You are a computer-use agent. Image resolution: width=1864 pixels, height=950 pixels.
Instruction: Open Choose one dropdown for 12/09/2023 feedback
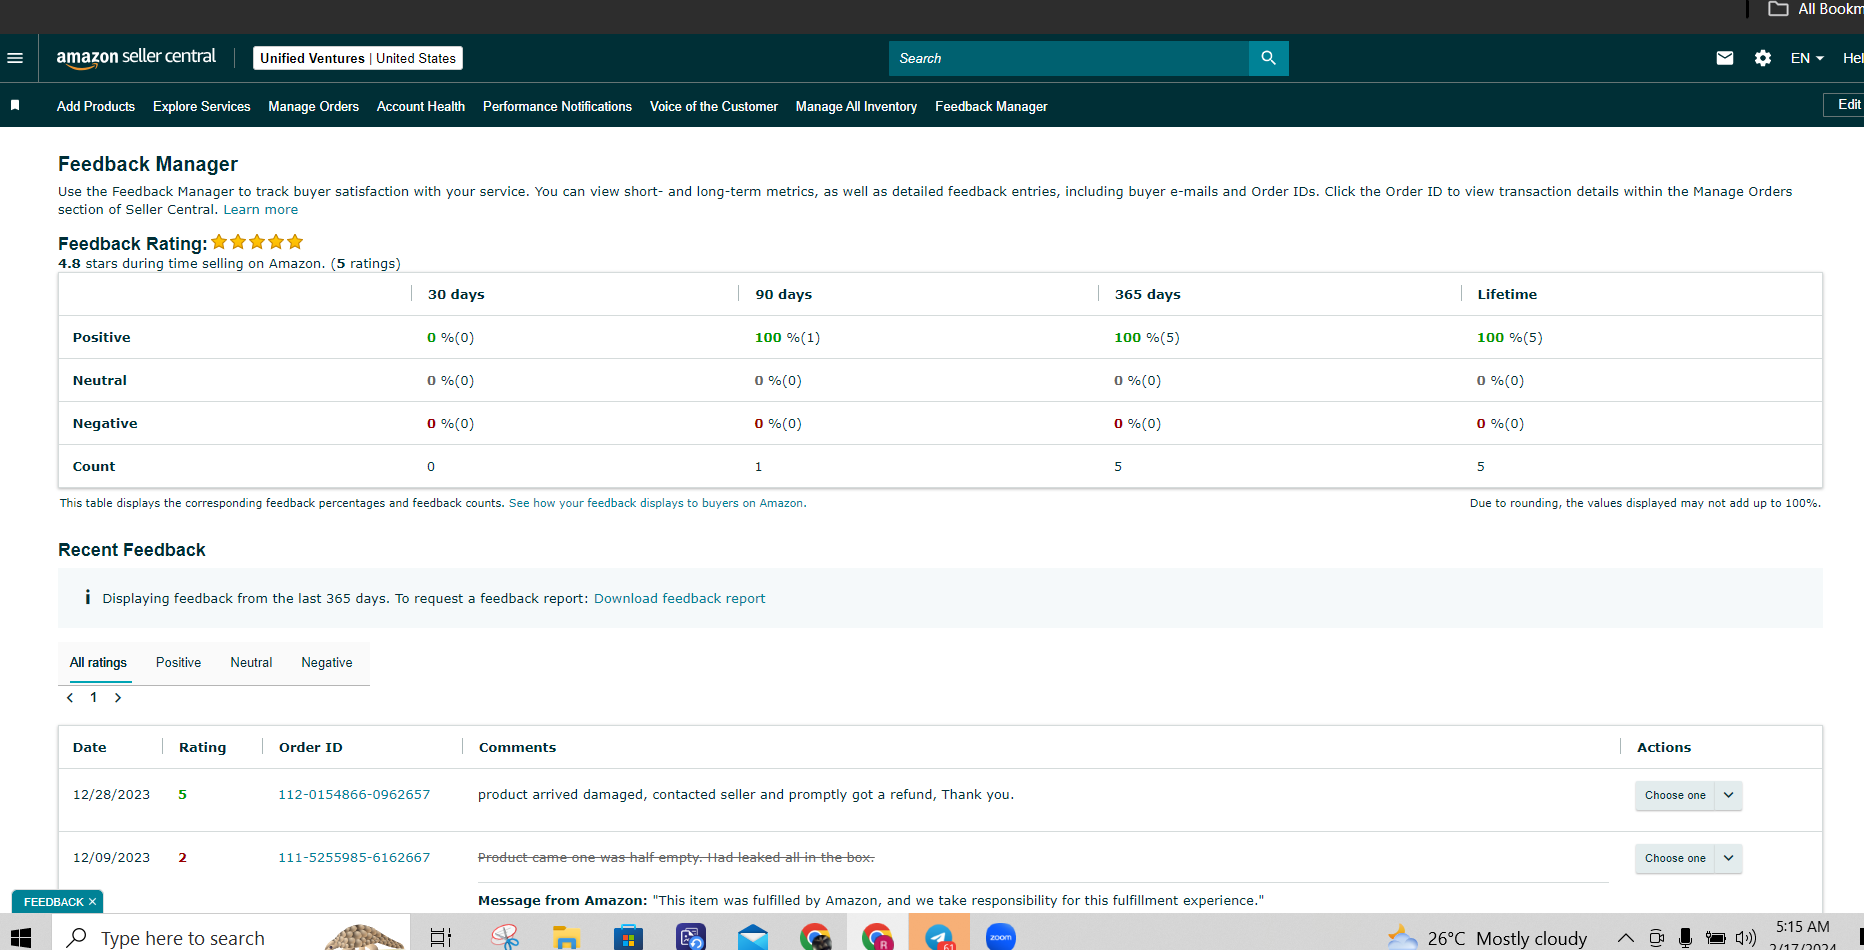click(1688, 858)
